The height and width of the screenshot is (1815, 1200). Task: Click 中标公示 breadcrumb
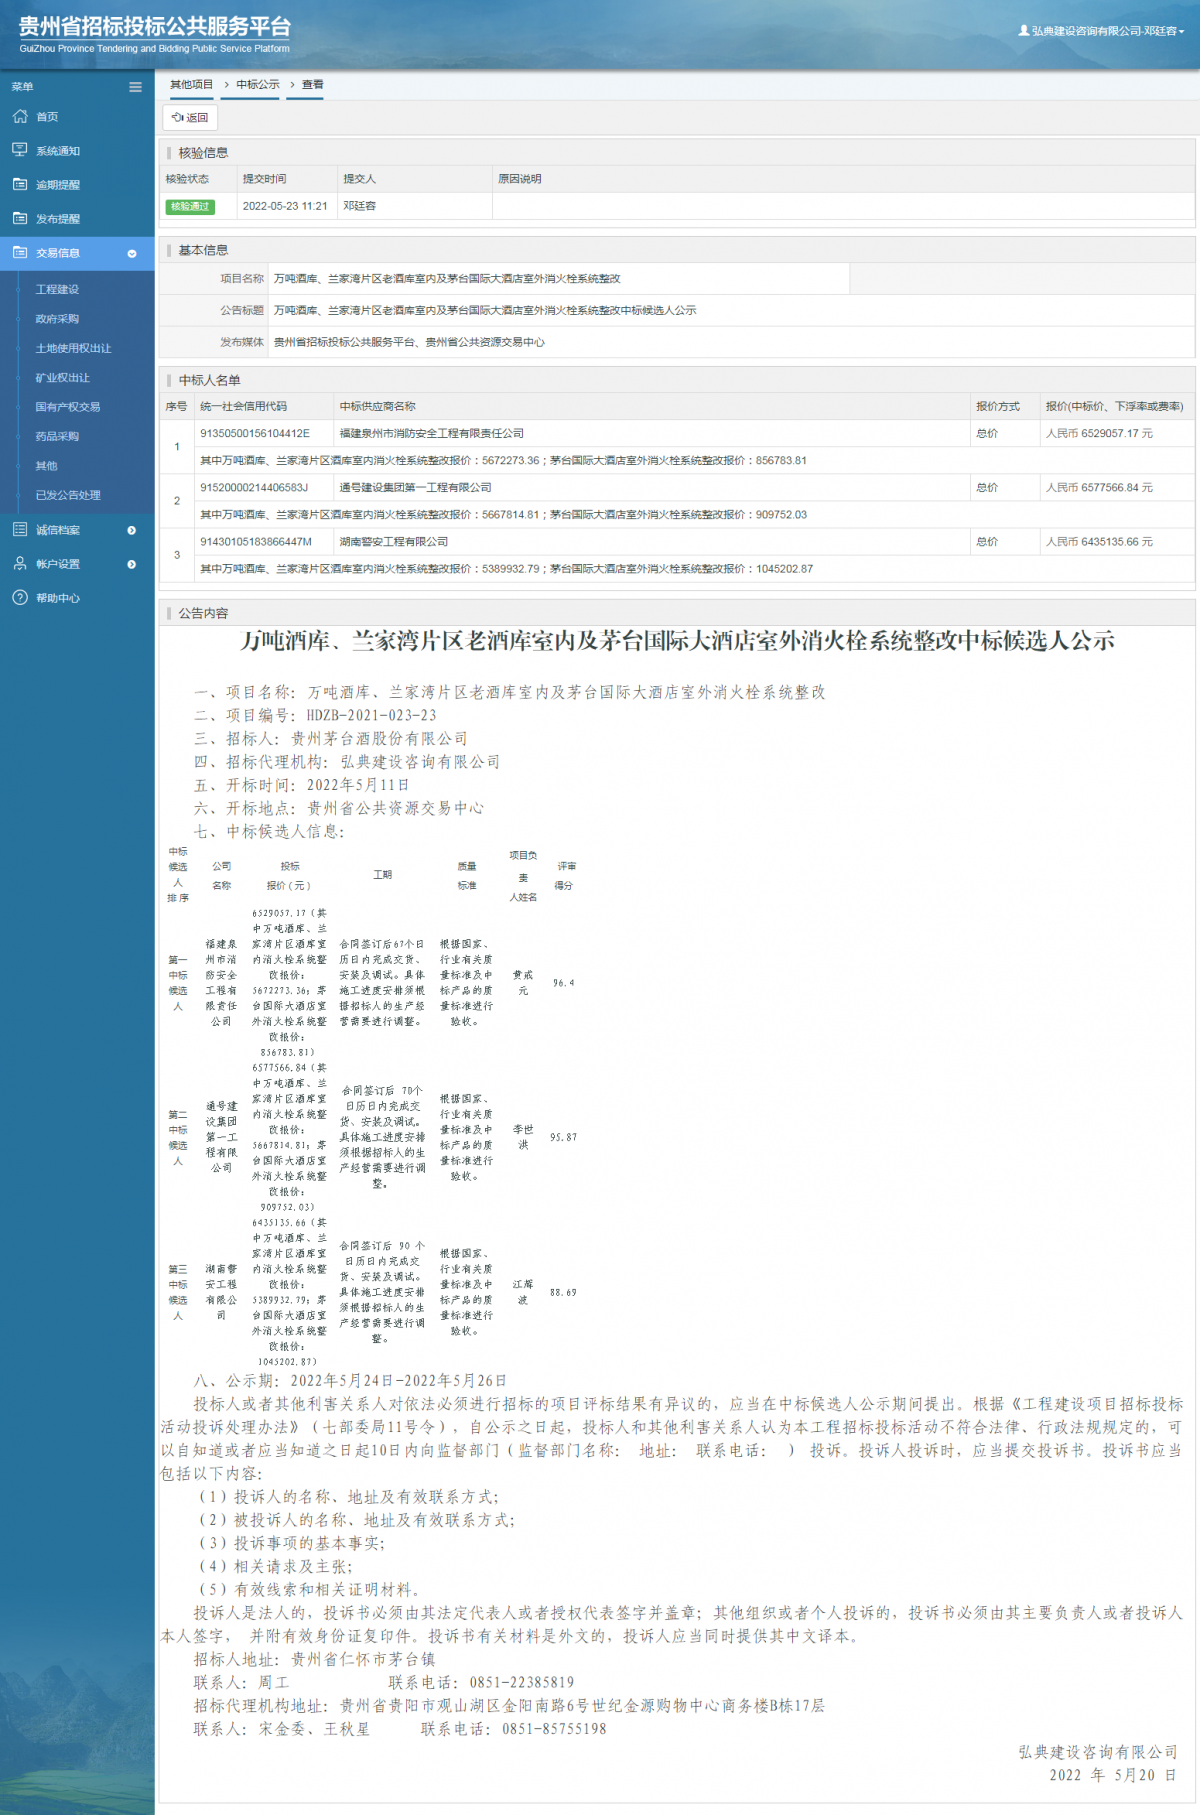pyautogui.click(x=258, y=84)
